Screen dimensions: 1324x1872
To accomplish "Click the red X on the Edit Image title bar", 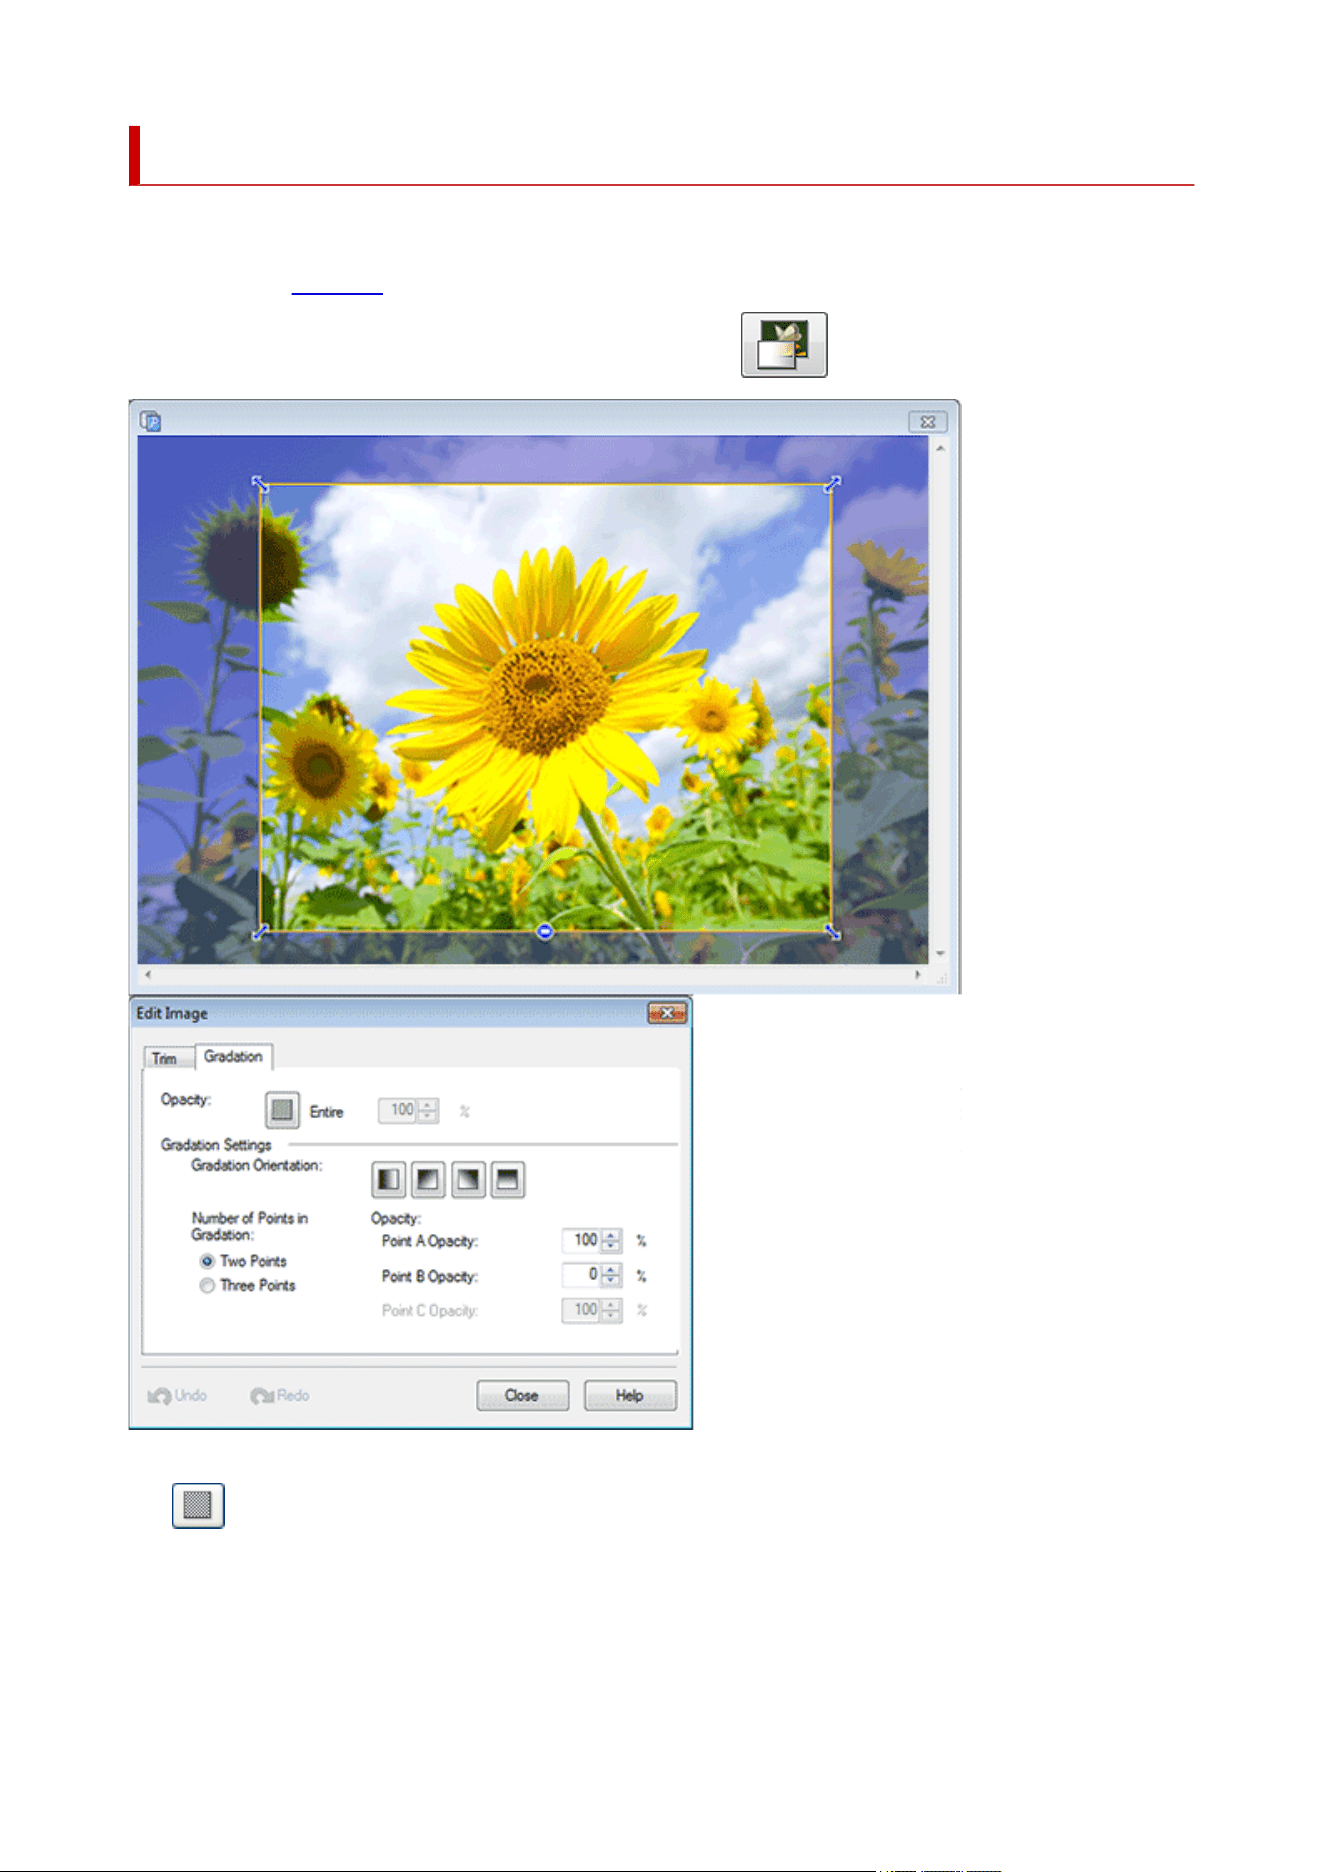I will tap(666, 1013).
